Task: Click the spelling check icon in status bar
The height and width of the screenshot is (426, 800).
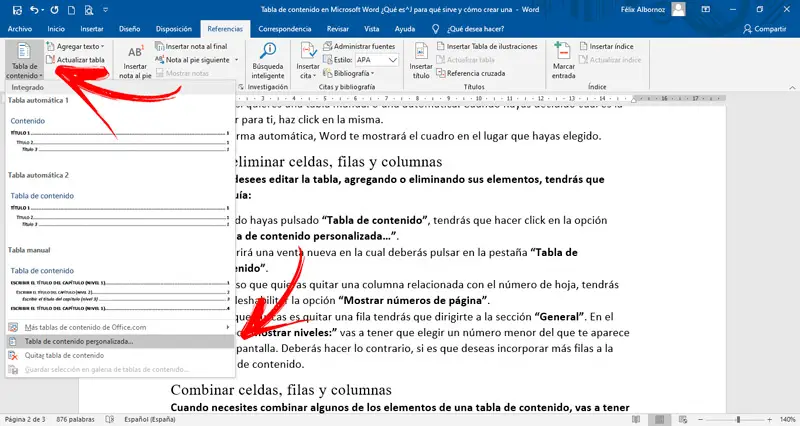Action: point(110,419)
